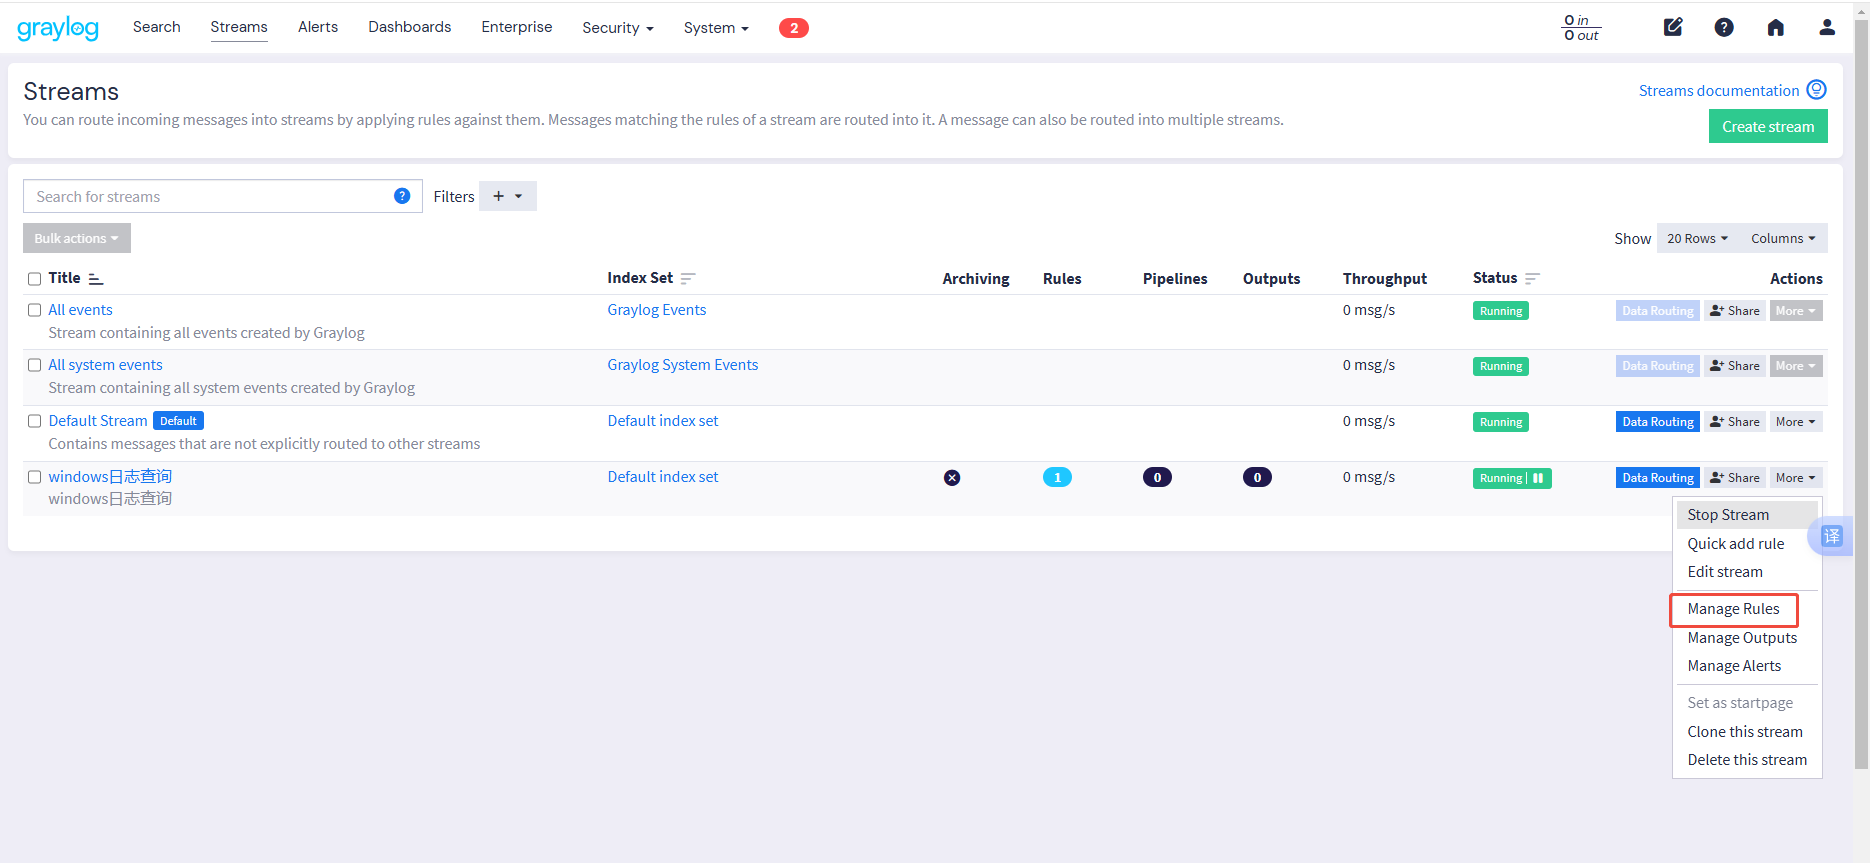1870x863 pixels.
Task: Click the Graylog logo
Action: coord(58,28)
